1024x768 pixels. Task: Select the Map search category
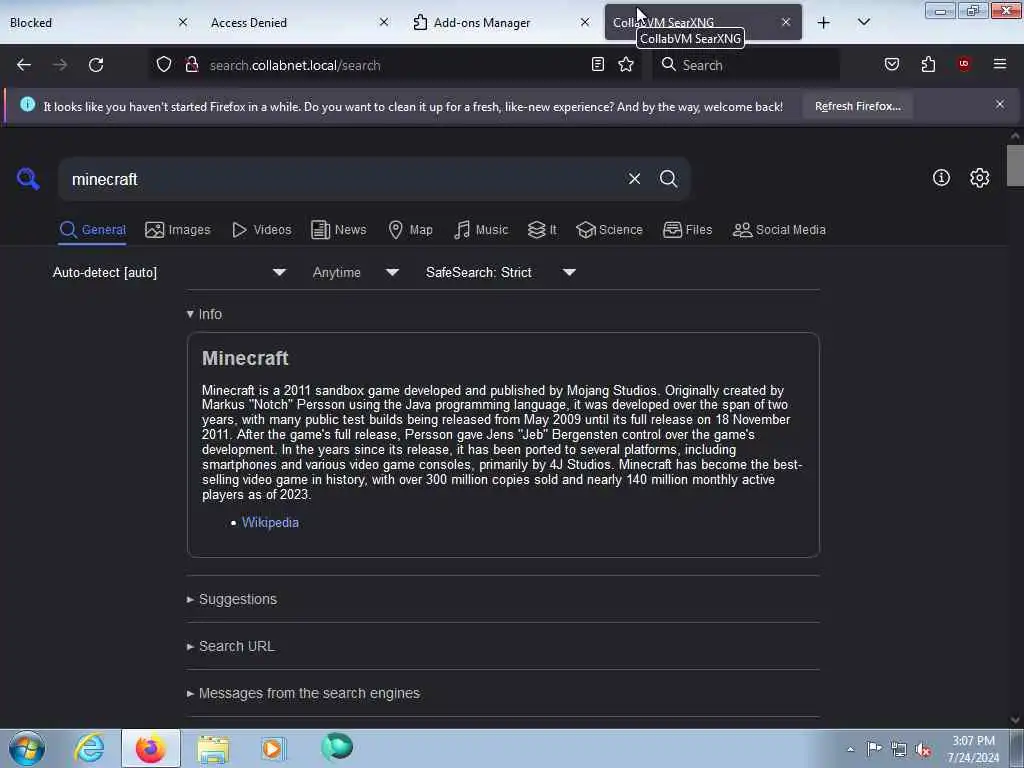click(x=410, y=230)
